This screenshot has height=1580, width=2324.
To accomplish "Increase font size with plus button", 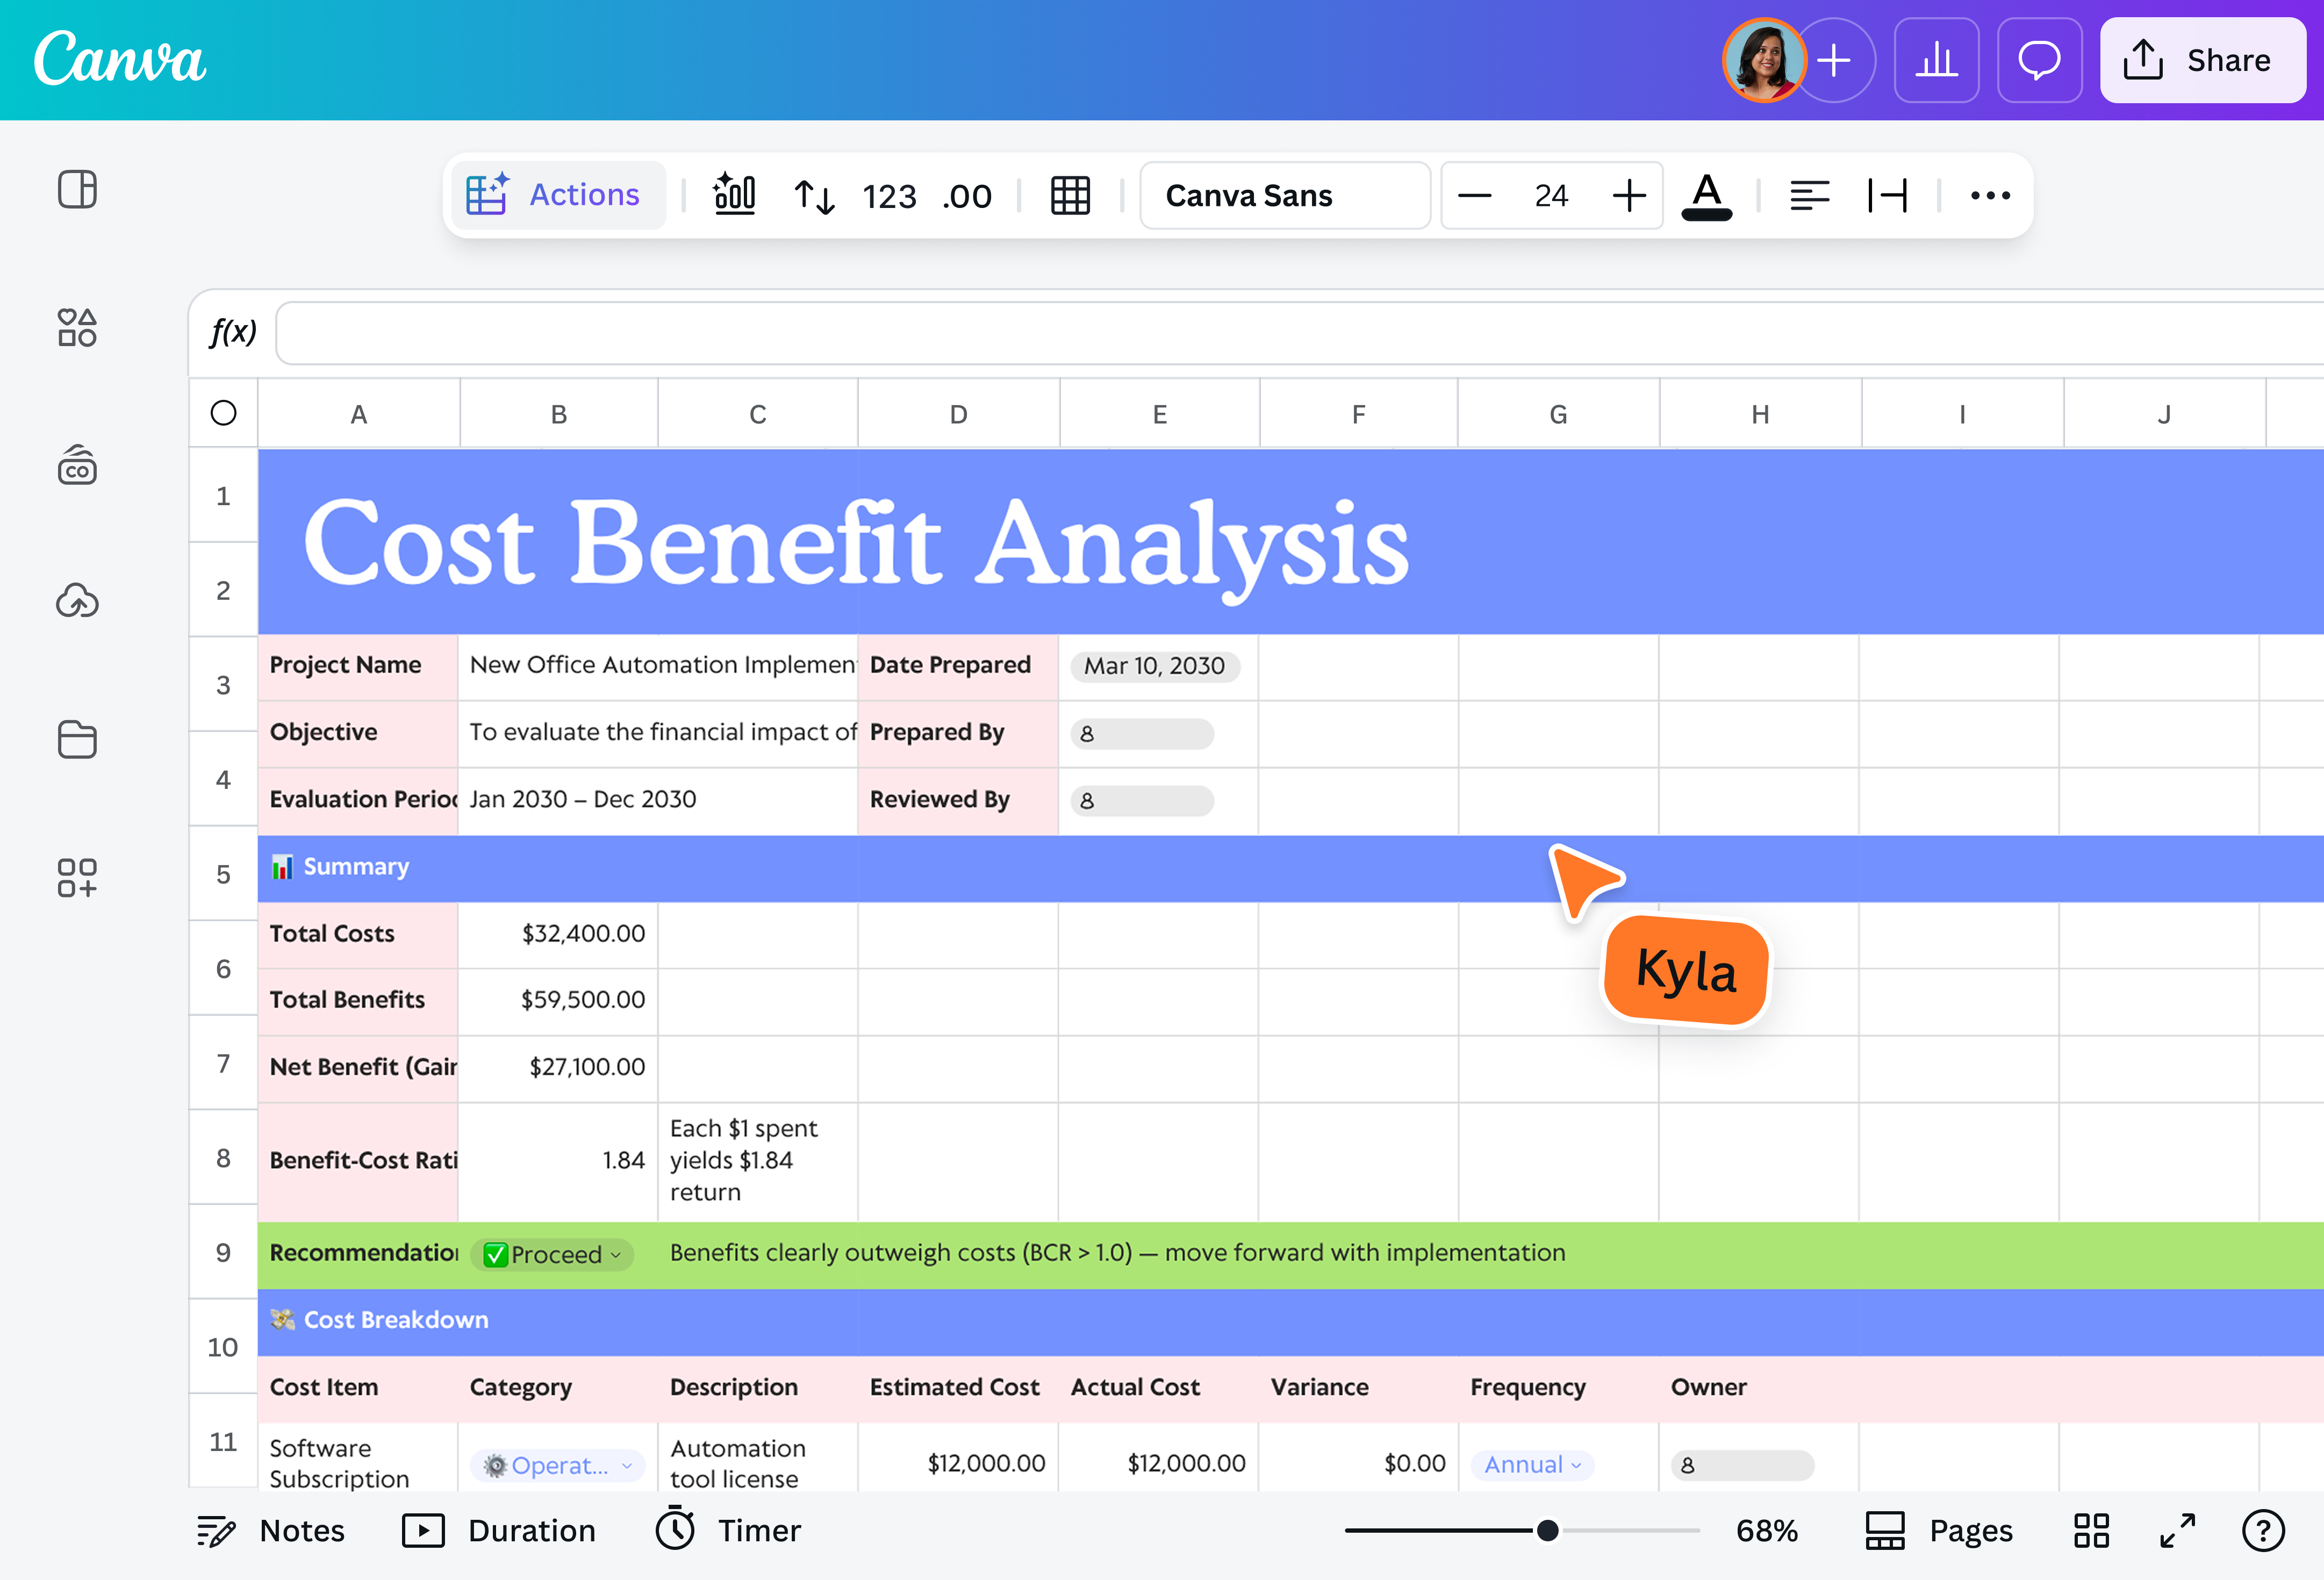I will point(1629,196).
